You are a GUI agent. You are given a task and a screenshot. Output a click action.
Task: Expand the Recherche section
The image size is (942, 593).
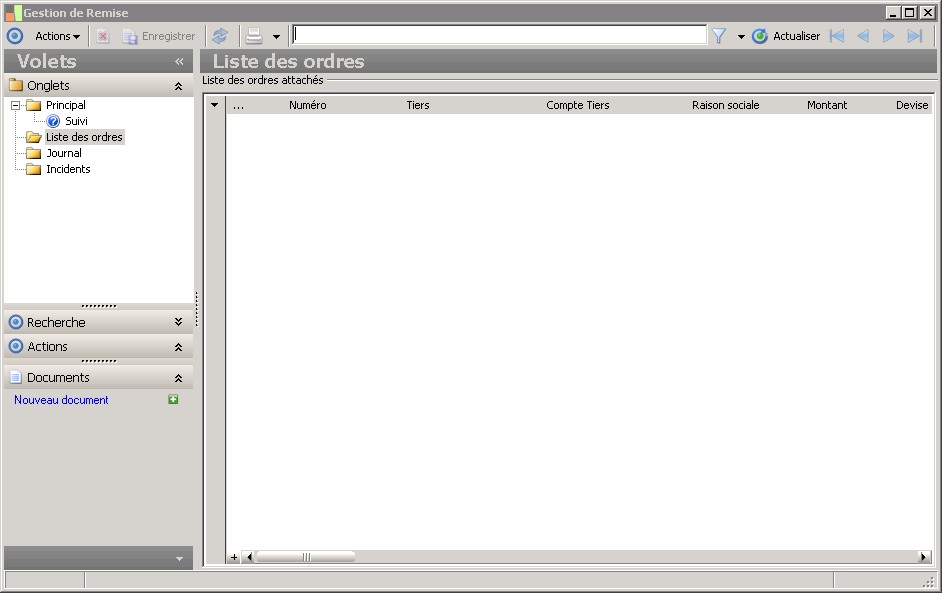[178, 322]
